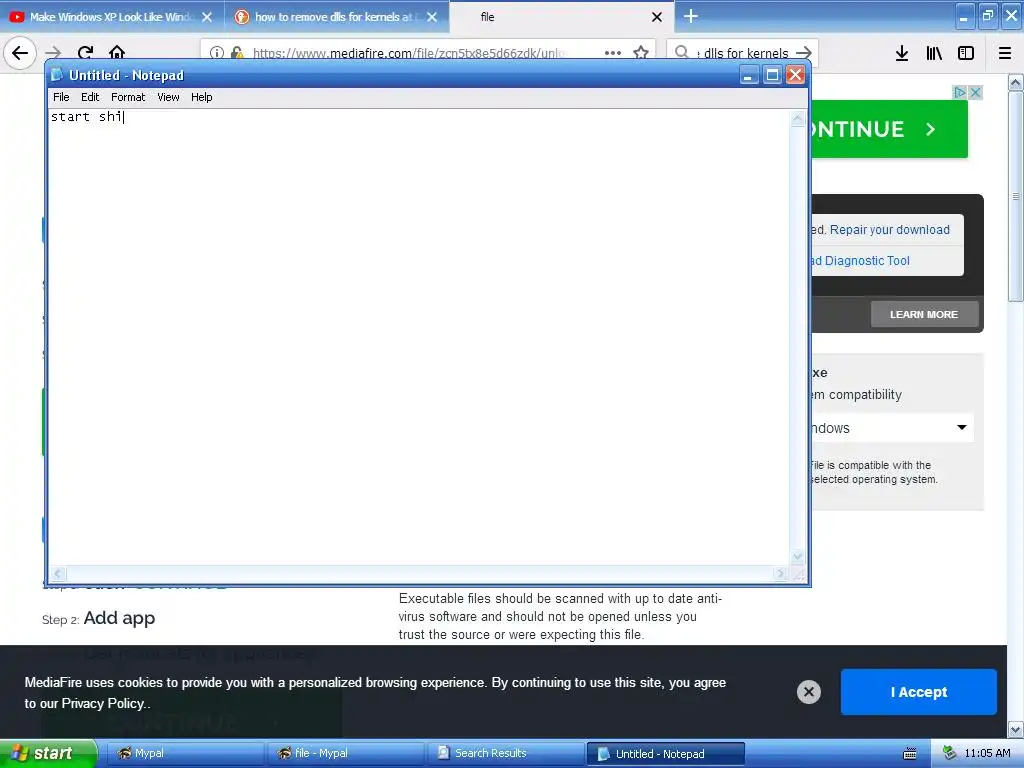
Task: Close the advertisement with the X icon
Action: pyautogui.click(x=976, y=92)
